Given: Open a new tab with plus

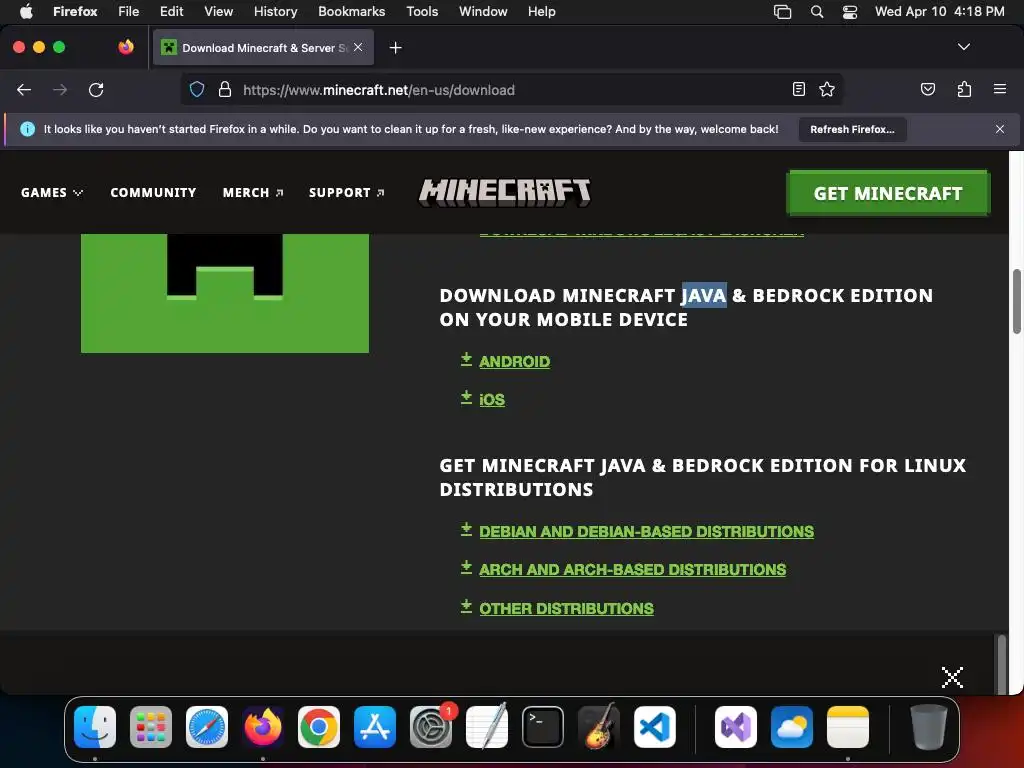Looking at the screenshot, I should click(x=395, y=48).
